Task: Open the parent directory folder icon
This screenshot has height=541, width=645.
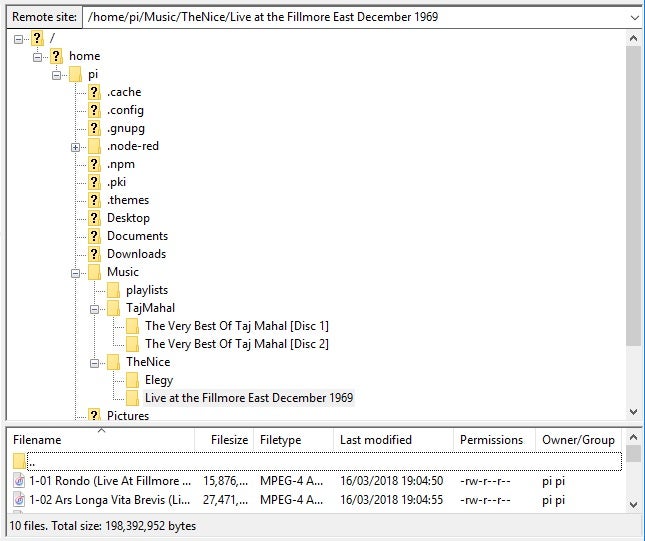Action: [x=19, y=461]
